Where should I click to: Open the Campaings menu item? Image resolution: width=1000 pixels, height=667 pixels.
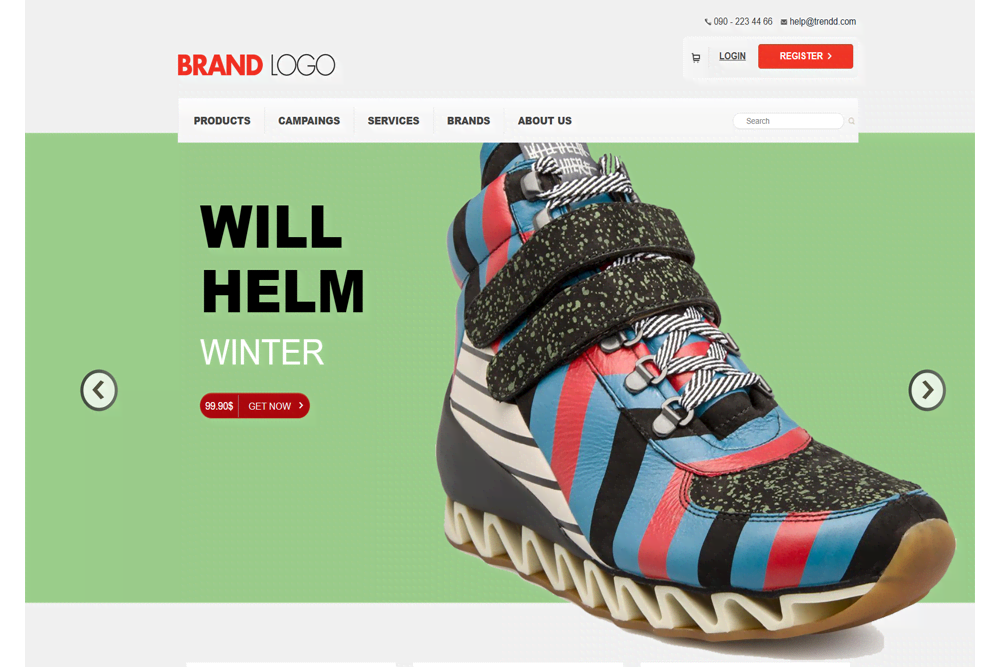tap(309, 121)
